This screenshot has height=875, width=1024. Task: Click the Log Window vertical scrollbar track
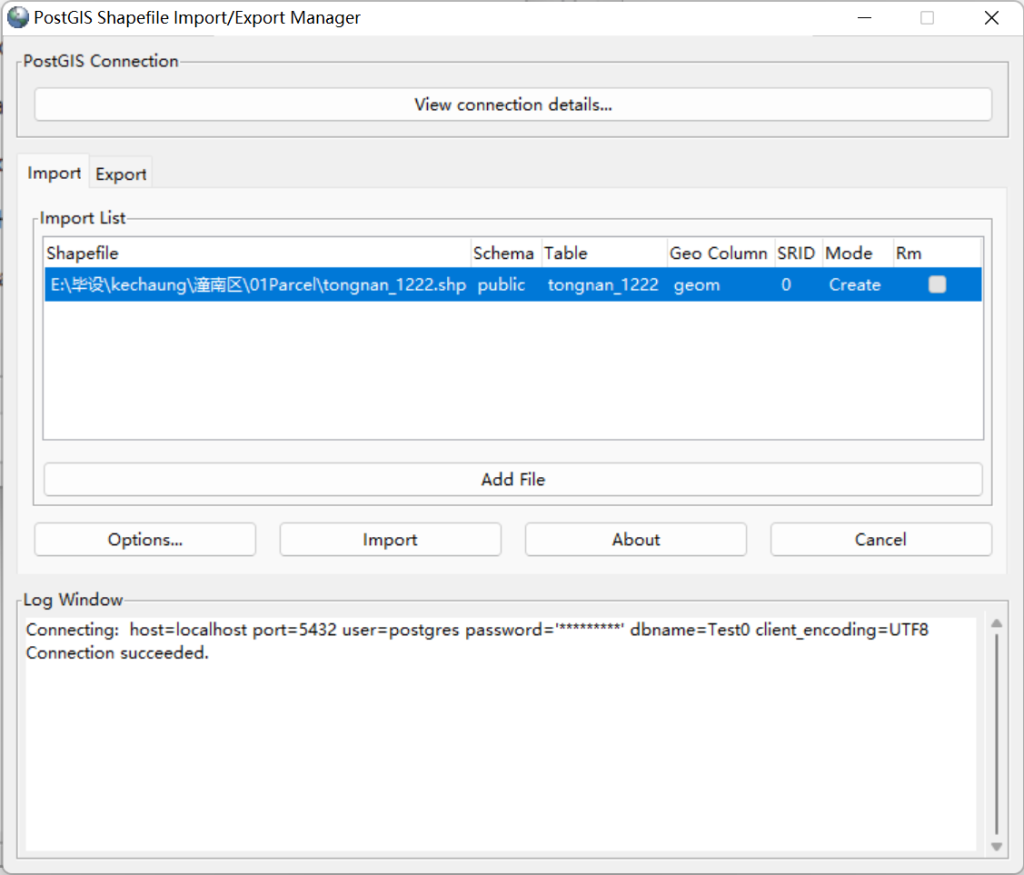tap(997, 735)
